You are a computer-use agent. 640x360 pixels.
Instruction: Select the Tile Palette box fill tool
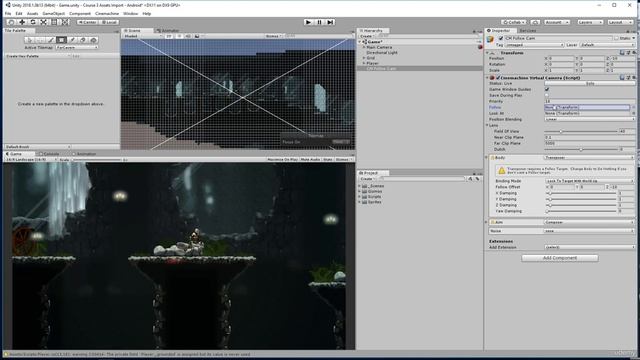[61, 40]
